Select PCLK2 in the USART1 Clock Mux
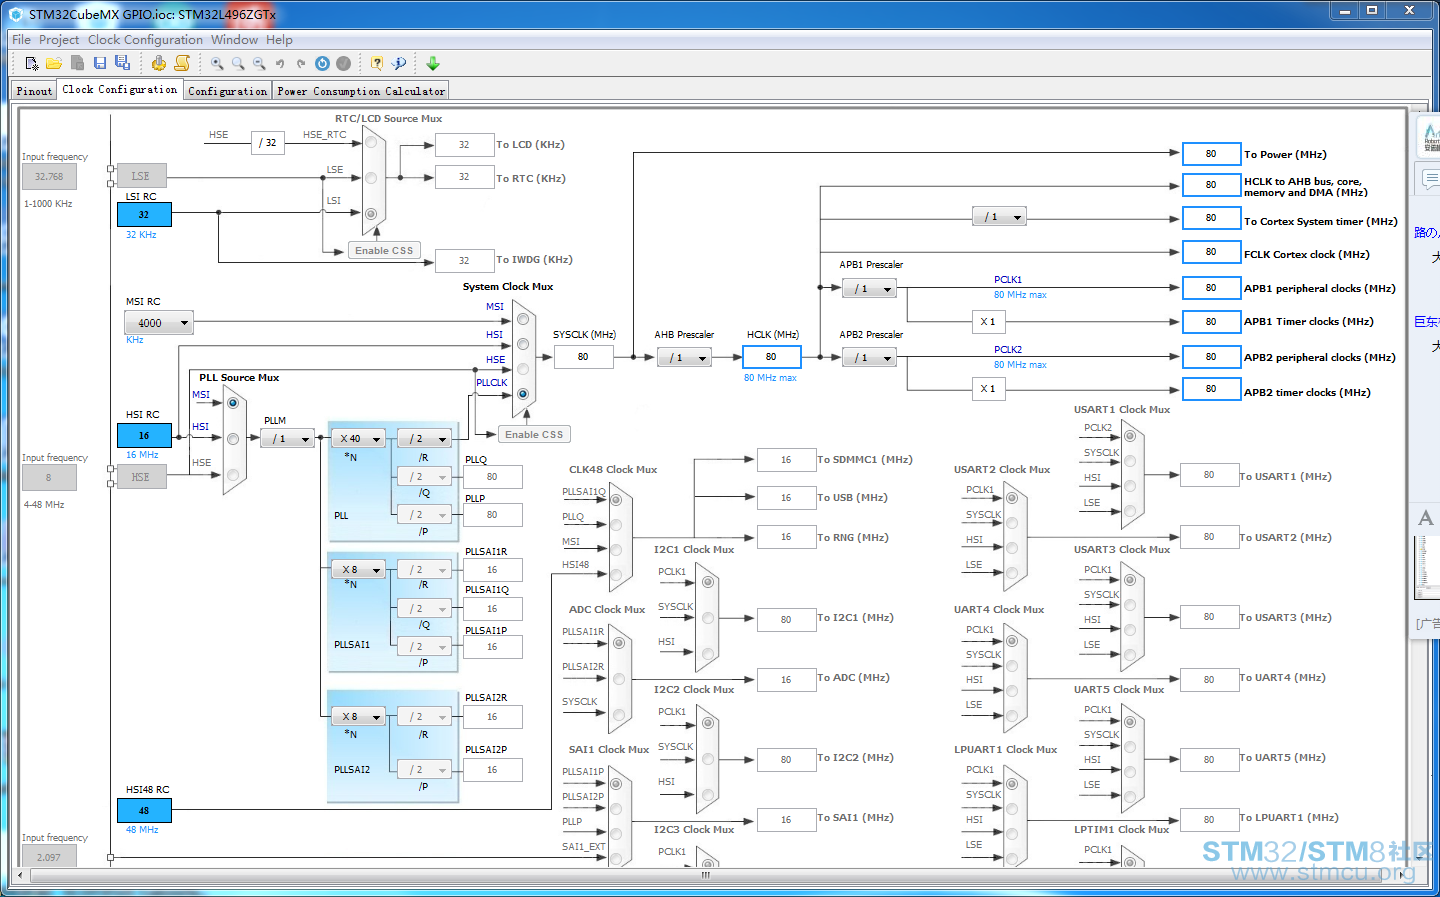 1130,436
